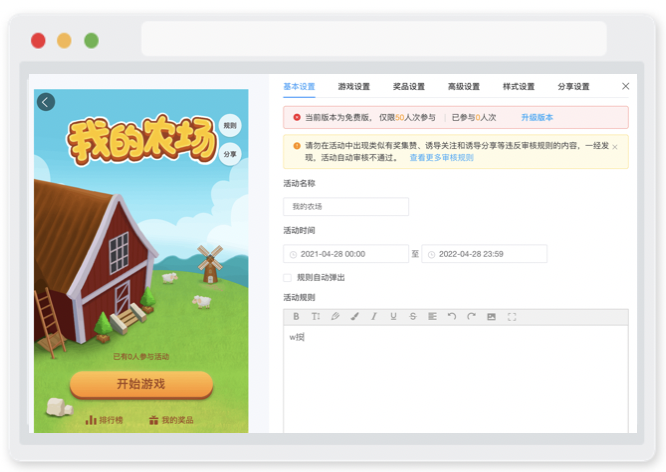666x472 pixels.
Task: Dismiss the yellow audit warning notice
Action: click(615, 147)
